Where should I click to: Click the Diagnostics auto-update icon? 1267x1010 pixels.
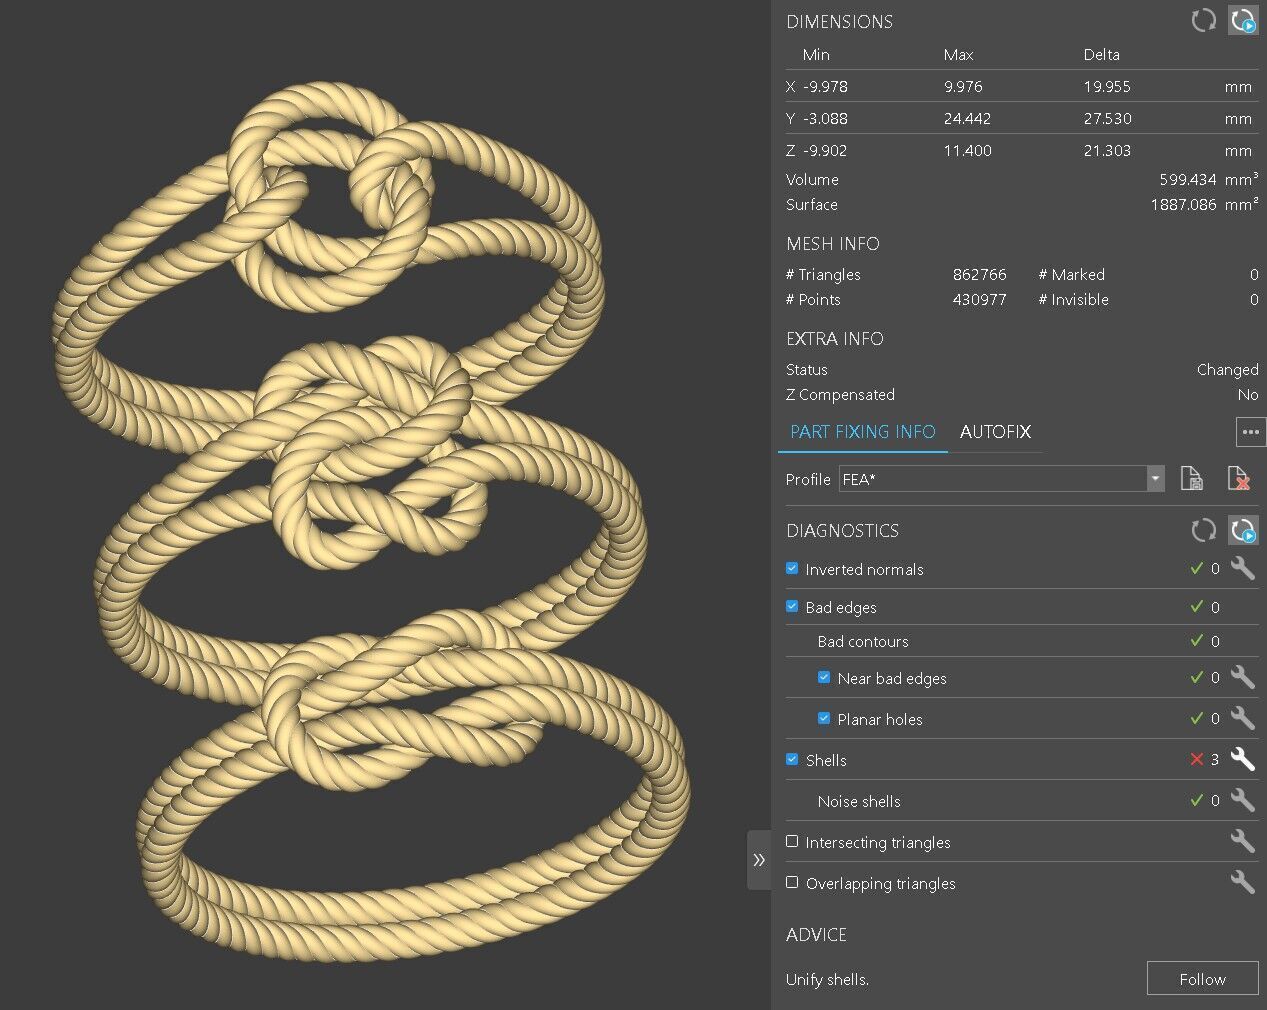tap(1243, 530)
